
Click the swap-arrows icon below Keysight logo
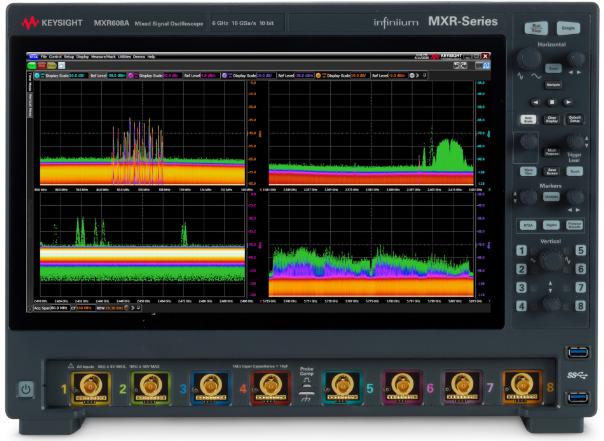tap(460, 65)
